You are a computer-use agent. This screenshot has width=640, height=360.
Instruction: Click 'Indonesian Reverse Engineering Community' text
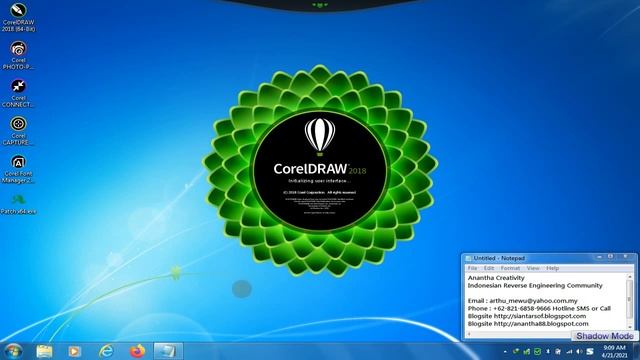pos(535,285)
